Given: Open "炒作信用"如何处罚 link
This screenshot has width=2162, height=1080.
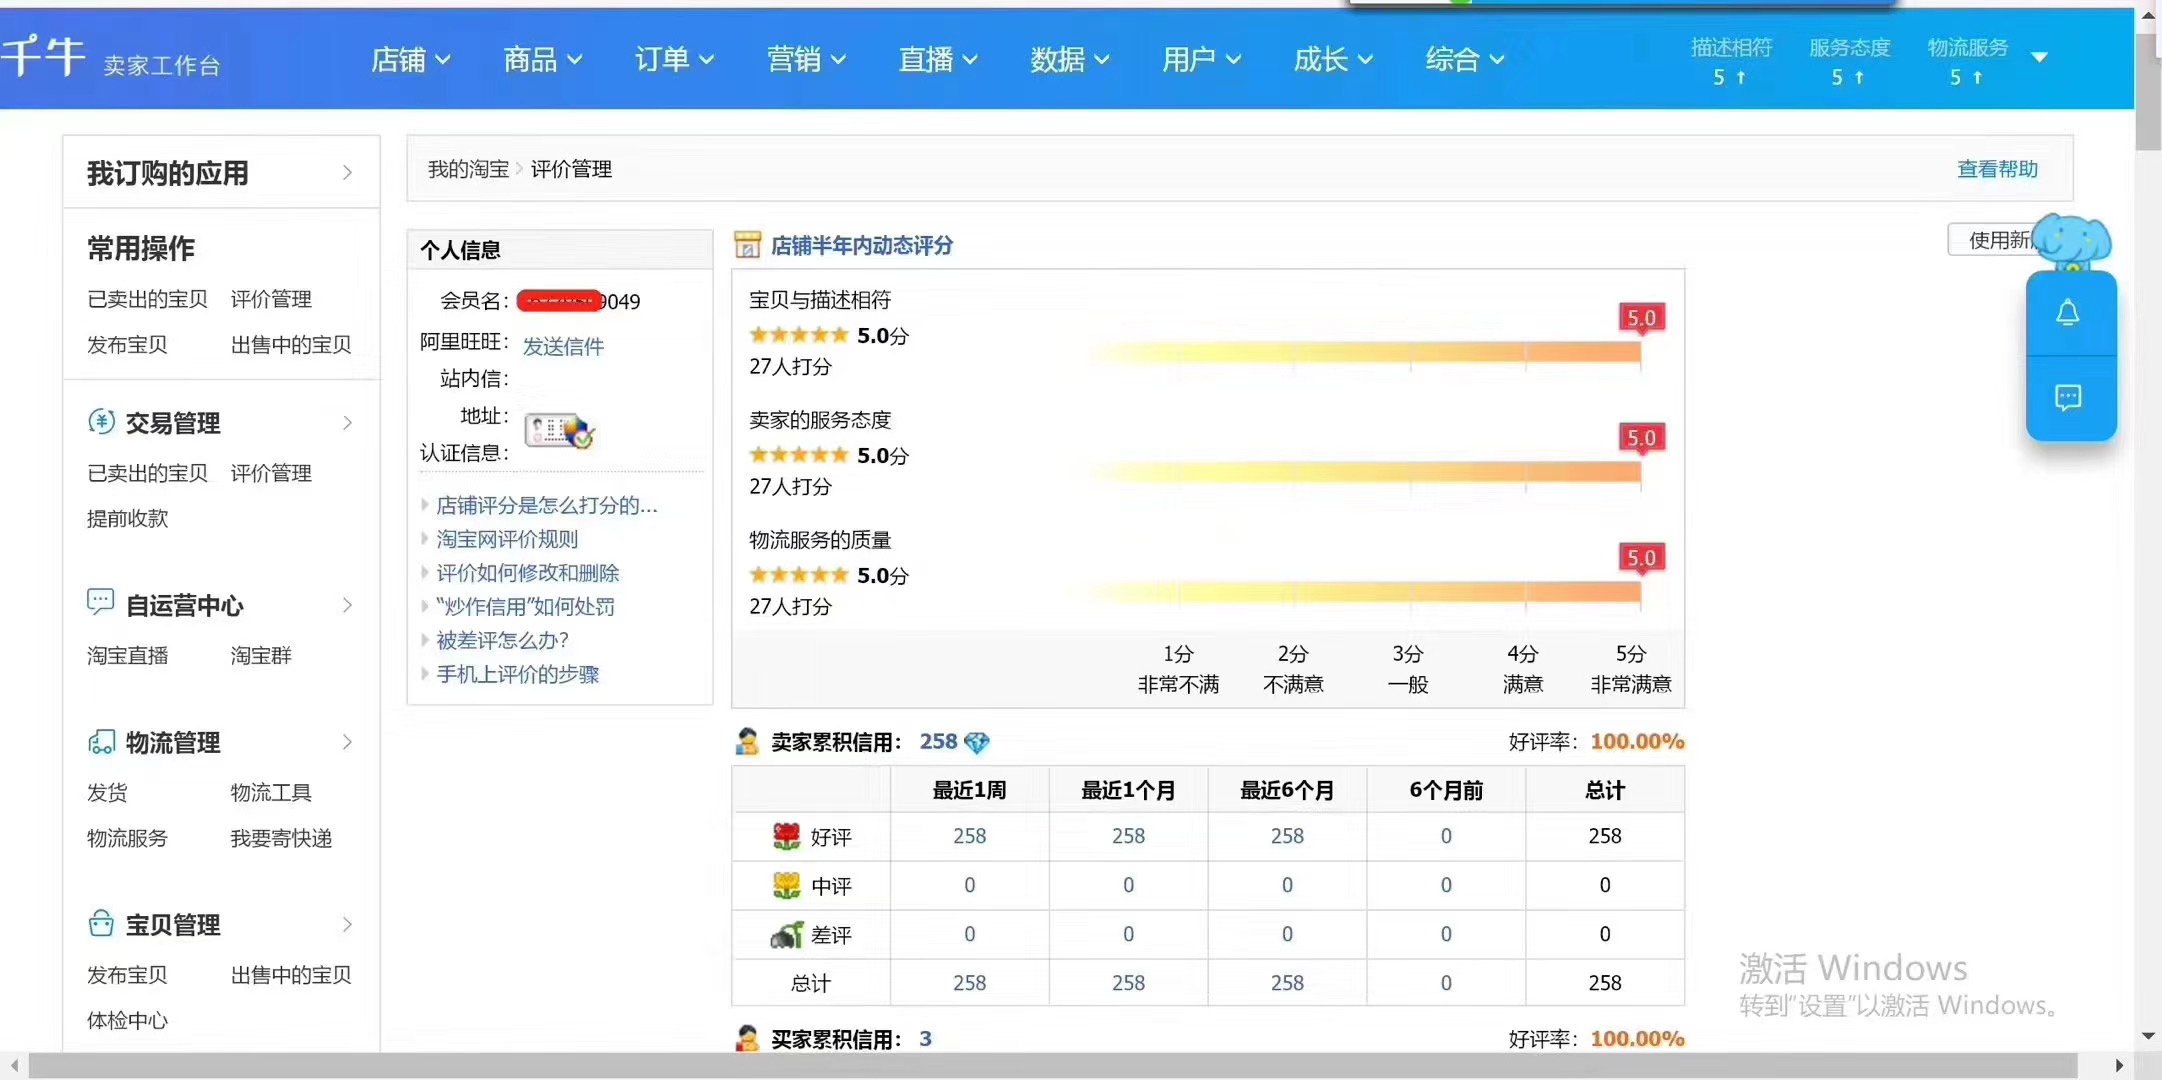Looking at the screenshot, I should tap(525, 607).
